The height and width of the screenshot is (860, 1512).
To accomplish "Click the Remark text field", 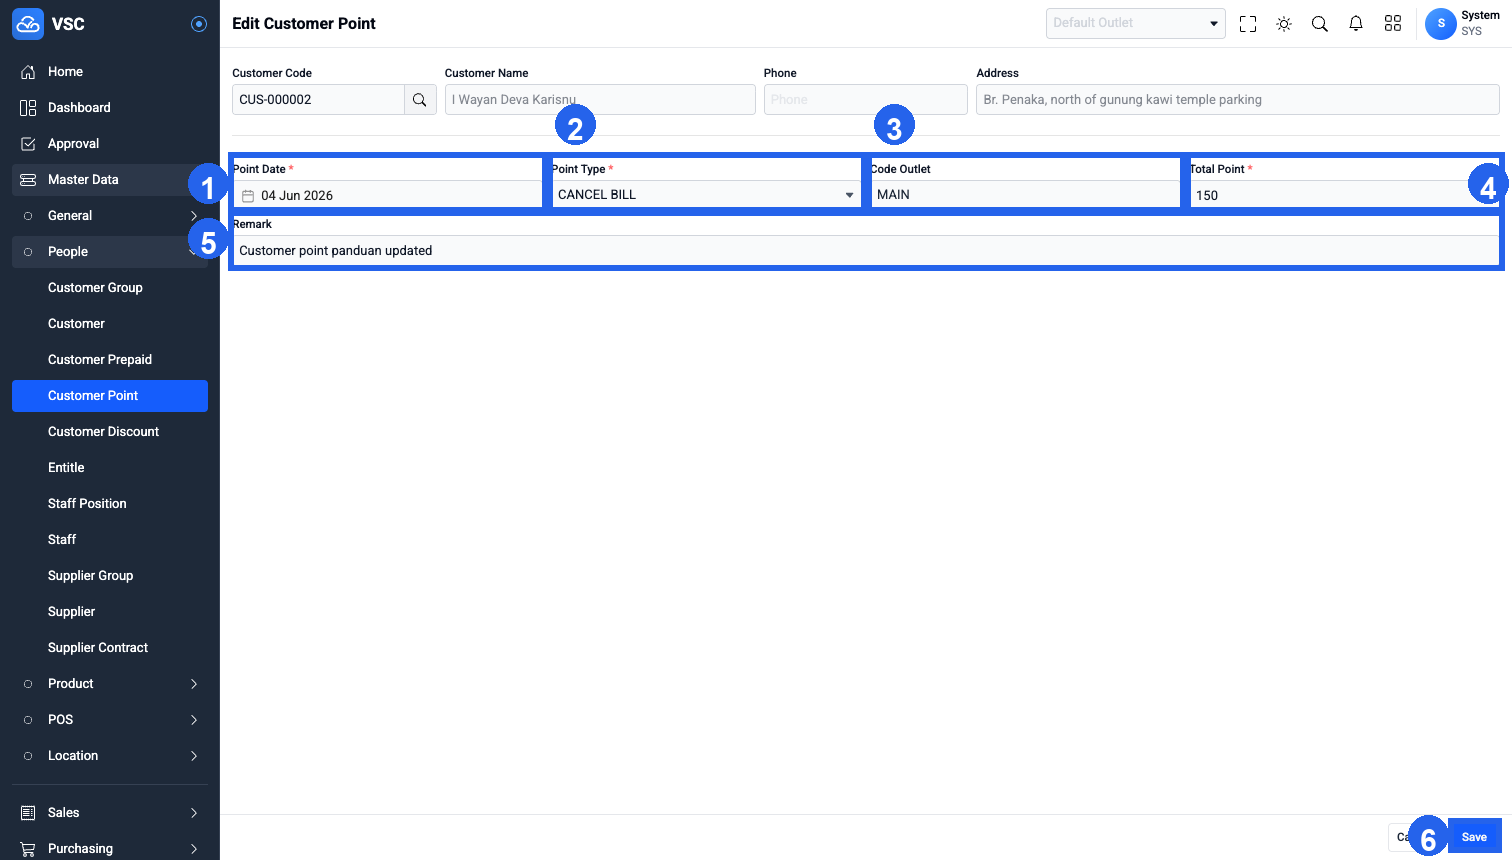I will [x=866, y=251].
